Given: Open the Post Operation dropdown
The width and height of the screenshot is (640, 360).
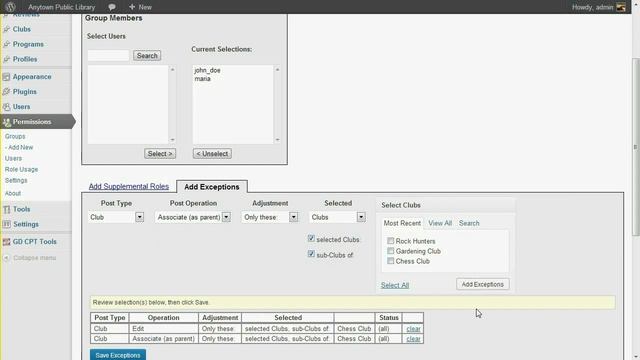Looking at the screenshot, I should point(193,217).
